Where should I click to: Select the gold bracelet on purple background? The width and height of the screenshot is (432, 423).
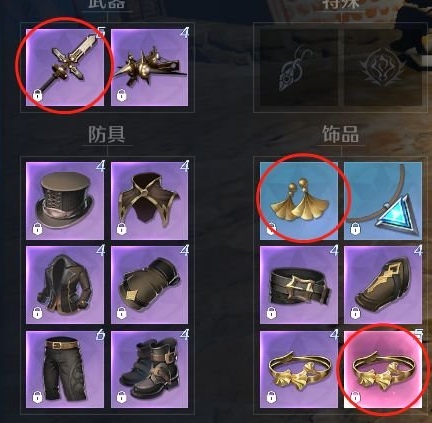click(x=299, y=369)
